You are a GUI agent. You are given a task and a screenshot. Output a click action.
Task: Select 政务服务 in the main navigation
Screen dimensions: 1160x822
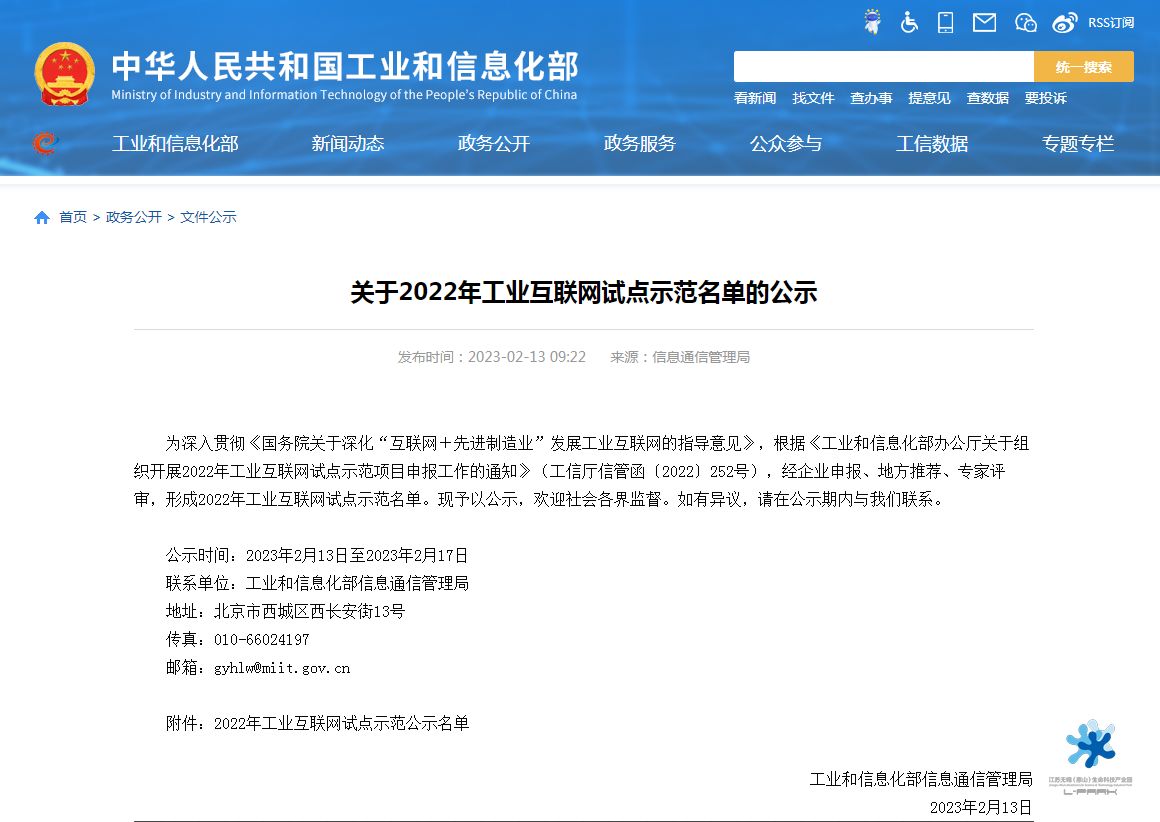(x=640, y=144)
